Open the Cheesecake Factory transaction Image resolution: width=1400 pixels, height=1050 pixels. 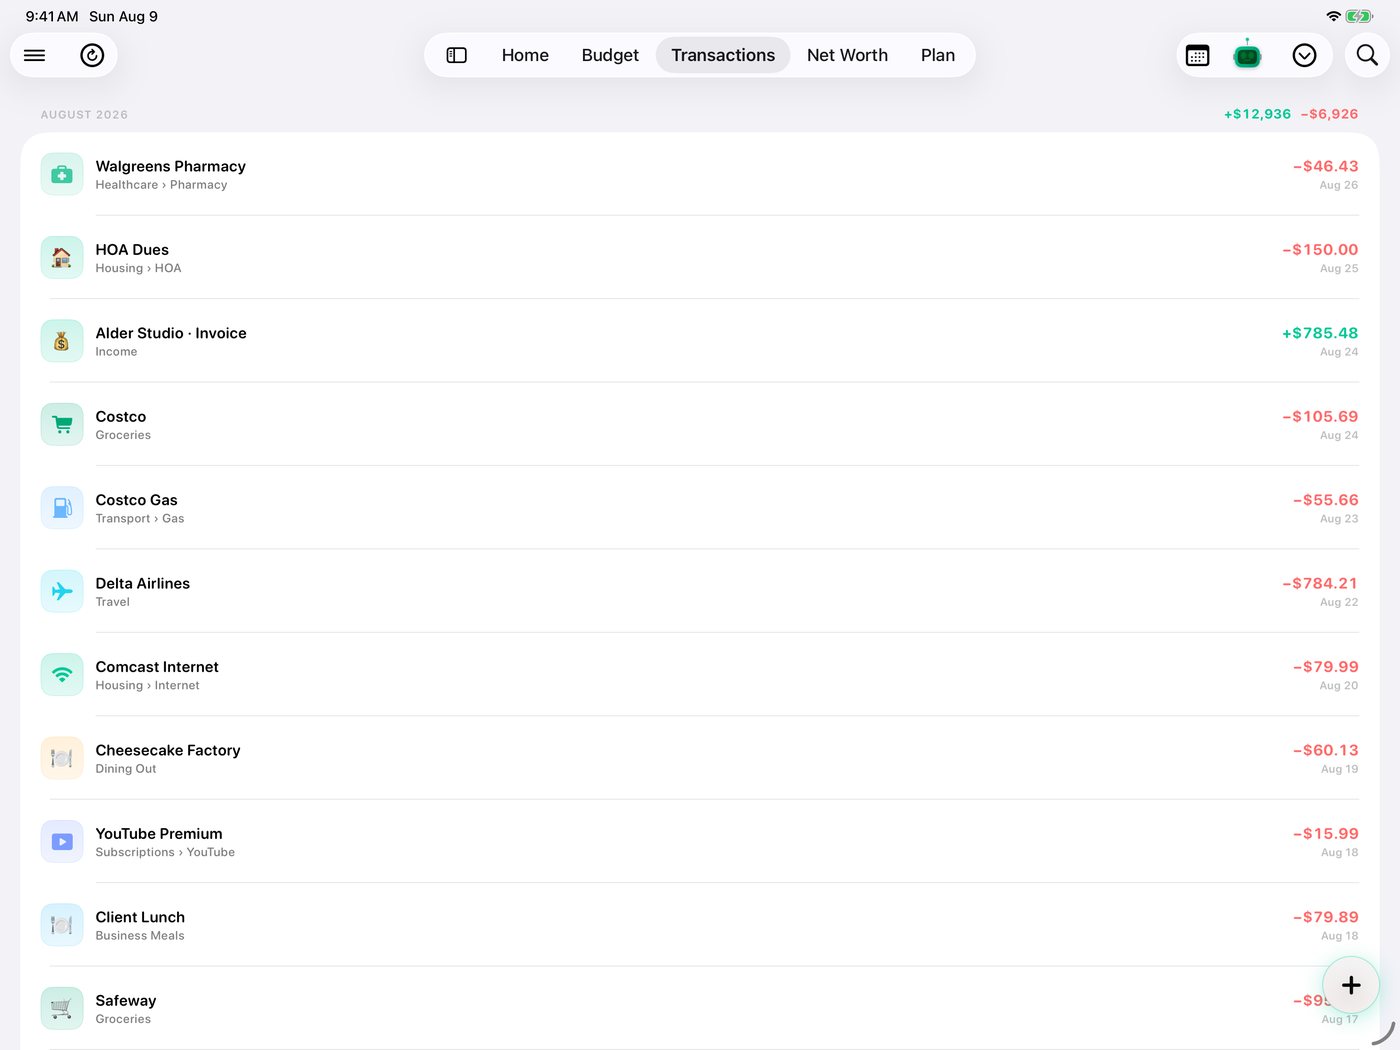(x=699, y=758)
